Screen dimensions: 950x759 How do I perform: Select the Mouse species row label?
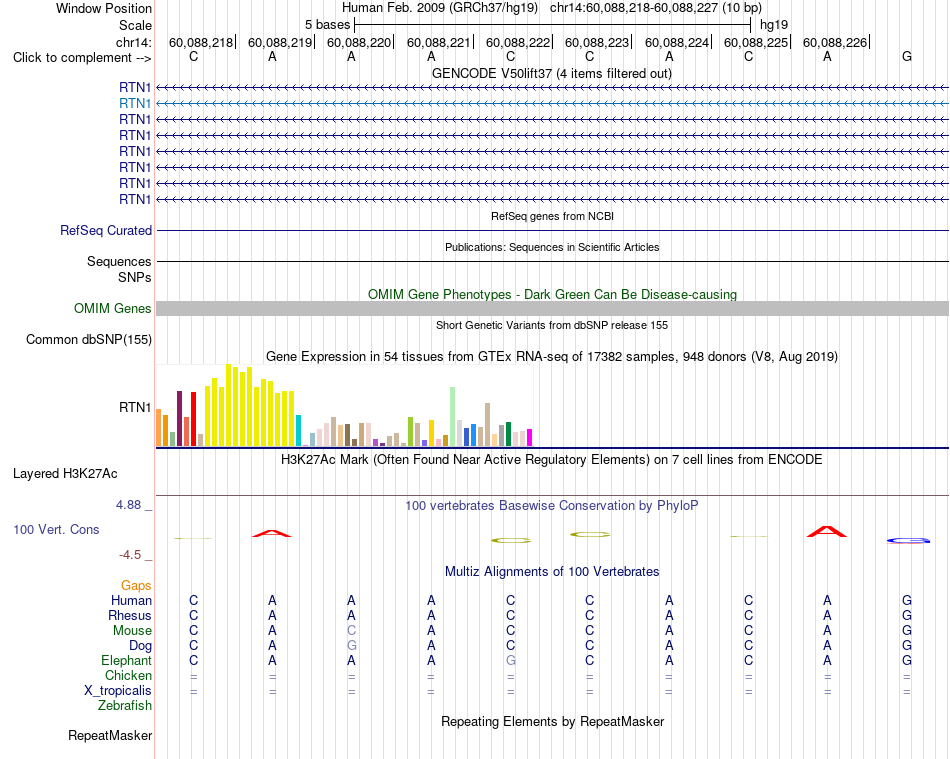pyautogui.click(x=132, y=631)
